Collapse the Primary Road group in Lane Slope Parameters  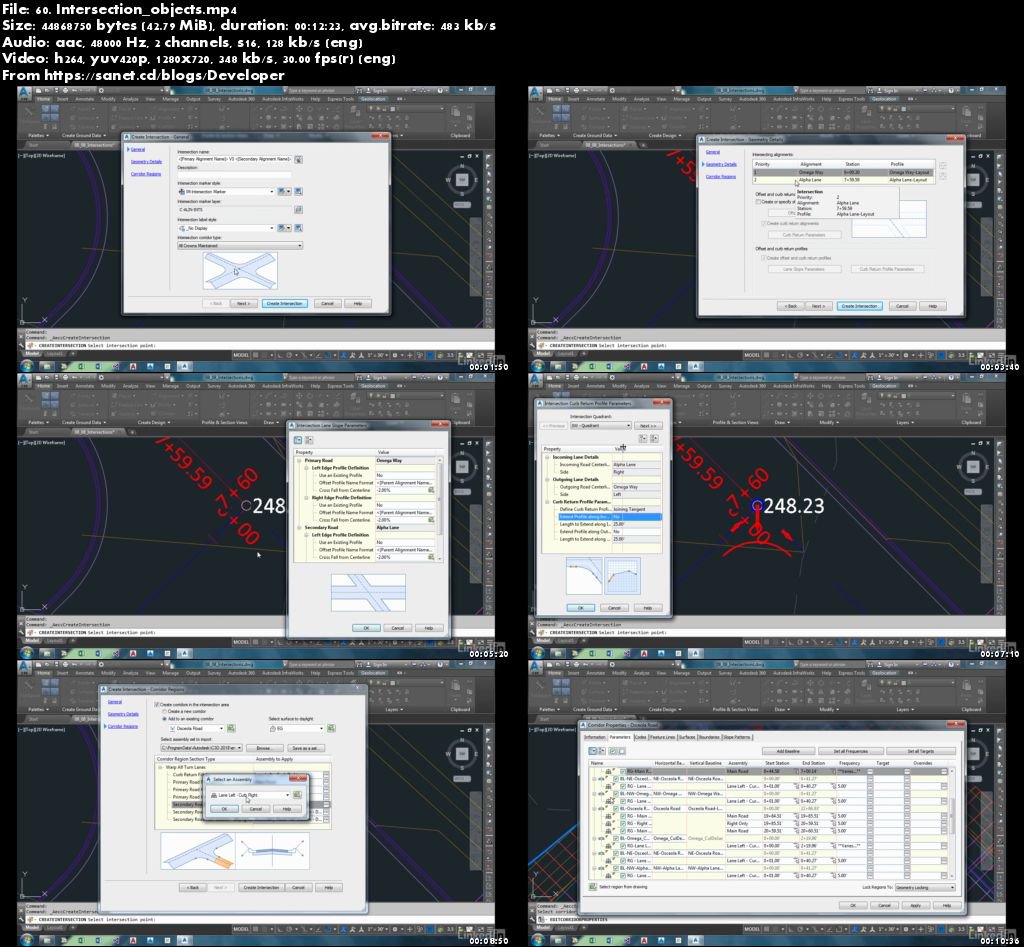tap(299, 460)
